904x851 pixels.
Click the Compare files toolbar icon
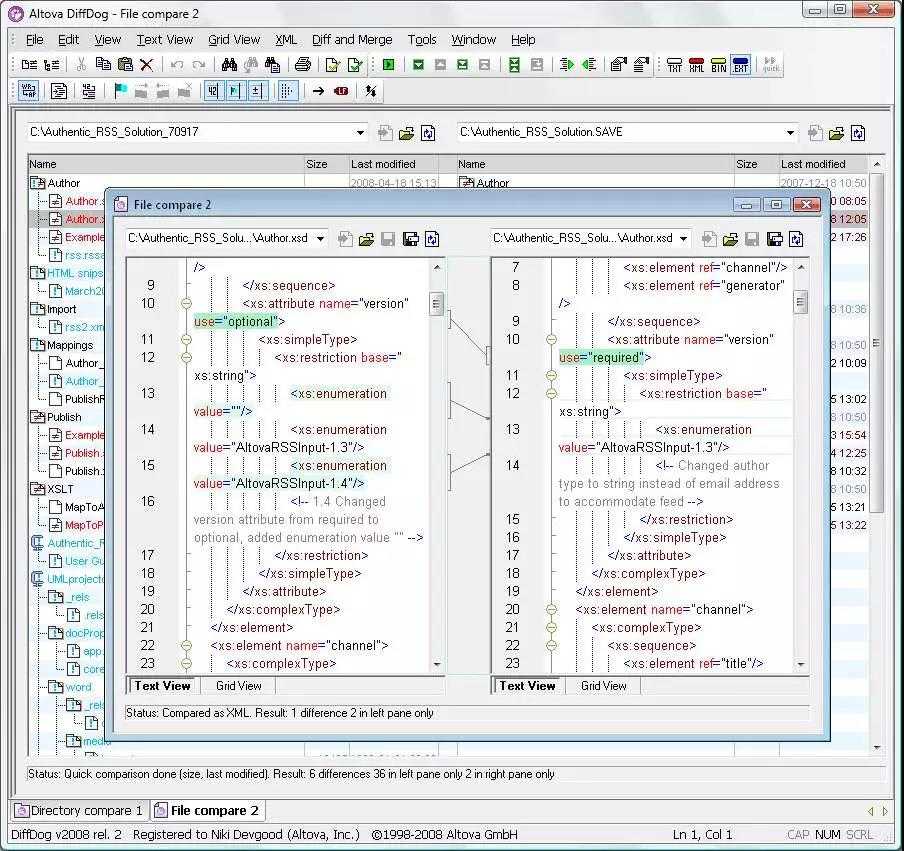(x=29, y=65)
